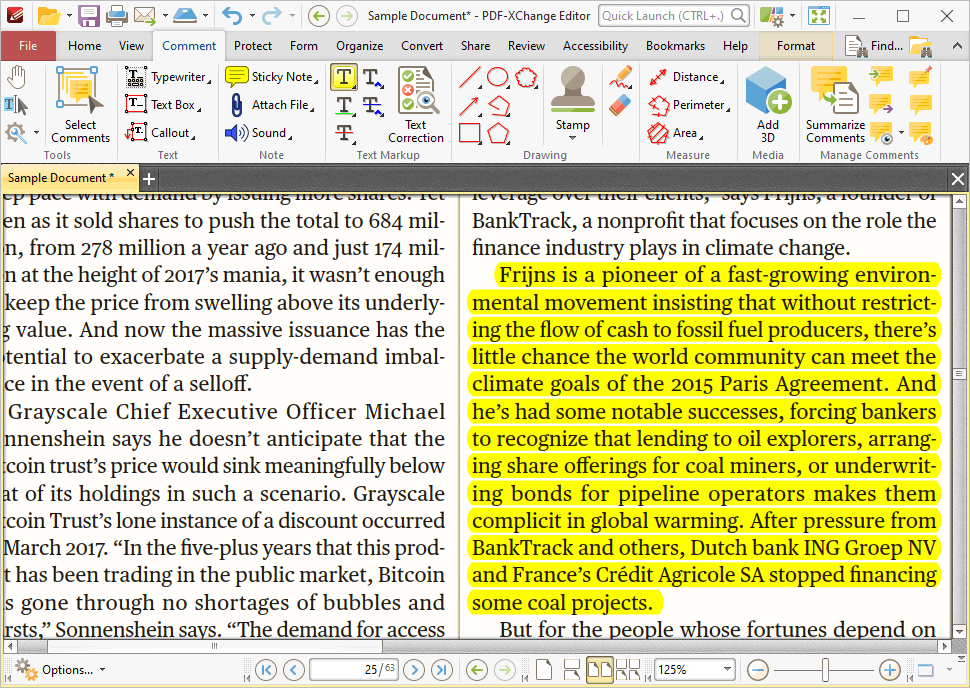Image resolution: width=970 pixels, height=688 pixels.
Task: Click the vertical scrollbar thumb
Action: coord(959,374)
